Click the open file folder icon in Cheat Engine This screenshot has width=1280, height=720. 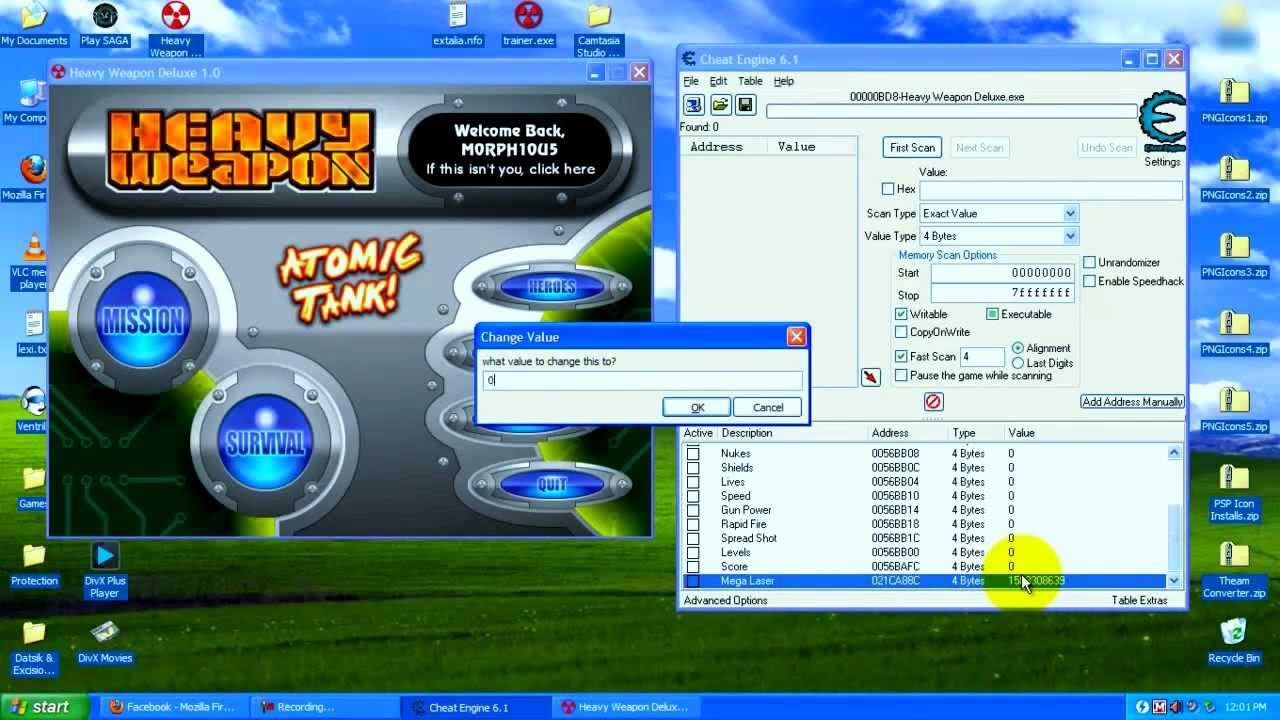(720, 105)
